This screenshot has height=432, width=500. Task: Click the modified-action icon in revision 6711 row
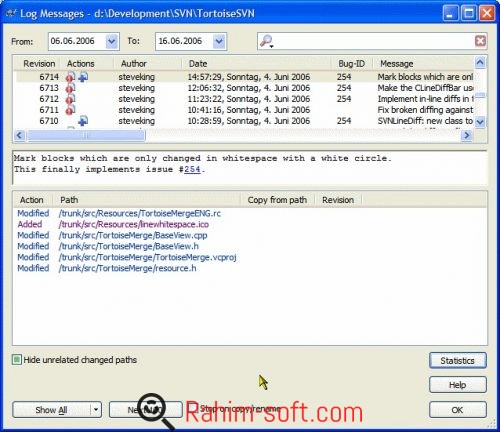pos(70,110)
